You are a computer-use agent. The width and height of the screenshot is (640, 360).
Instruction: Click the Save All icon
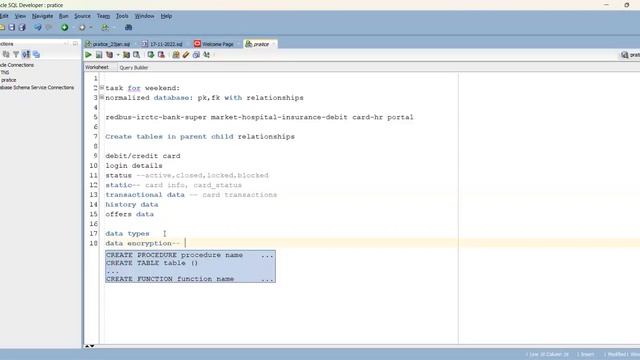click(x=22, y=27)
